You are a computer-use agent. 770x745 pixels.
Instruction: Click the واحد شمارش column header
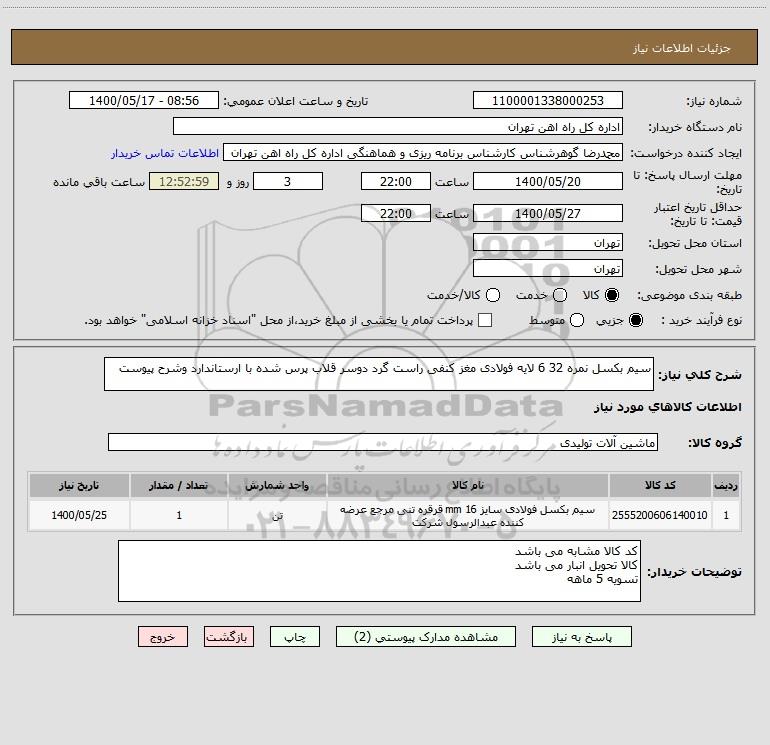pyautogui.click(x=277, y=485)
